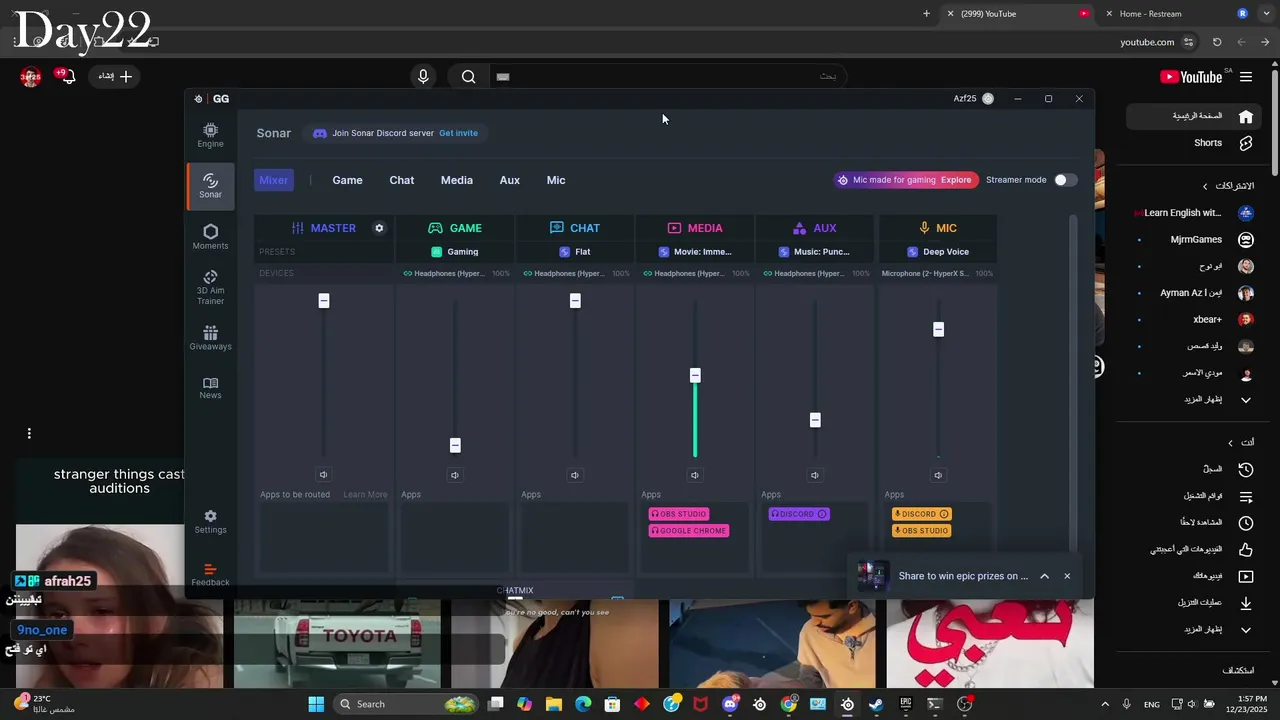Open Moments in the GG sidebar
Viewport: 1280px width, 720px height.
coord(210,237)
